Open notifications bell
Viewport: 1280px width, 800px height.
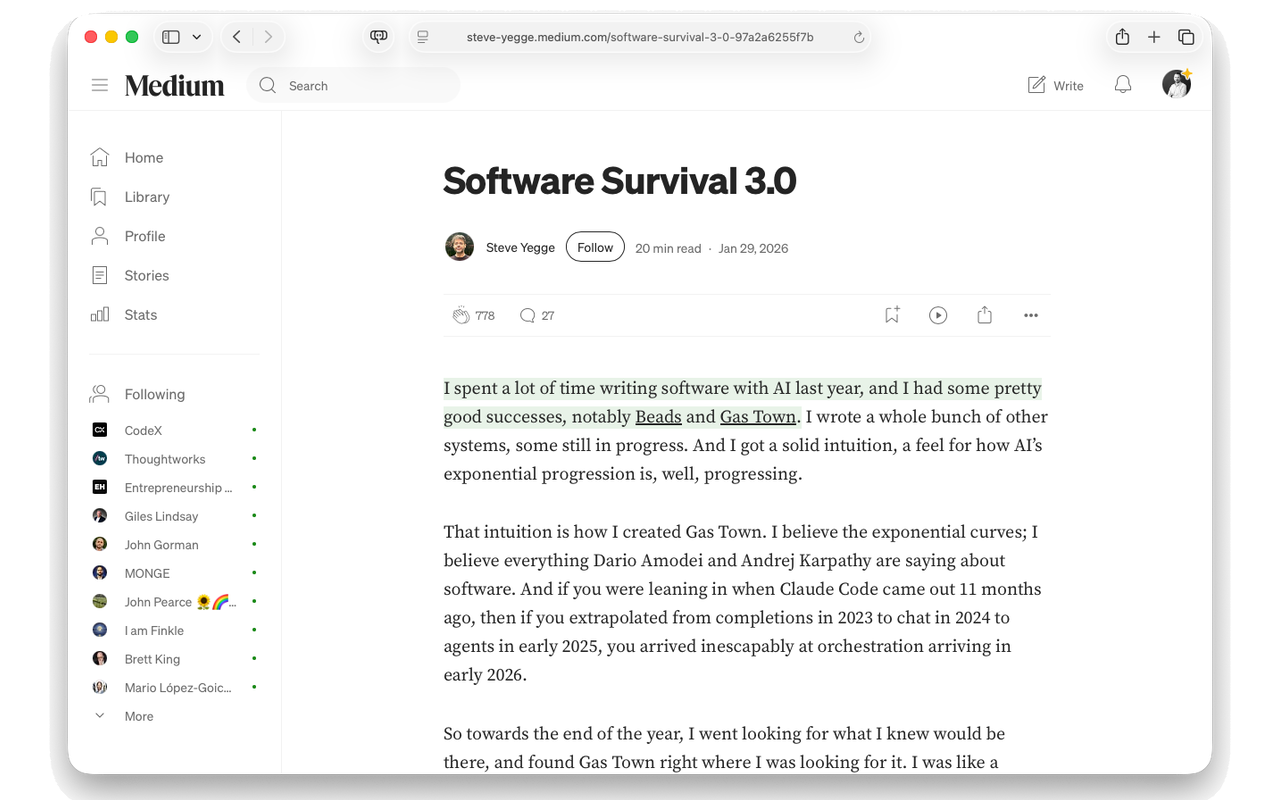tap(1123, 85)
